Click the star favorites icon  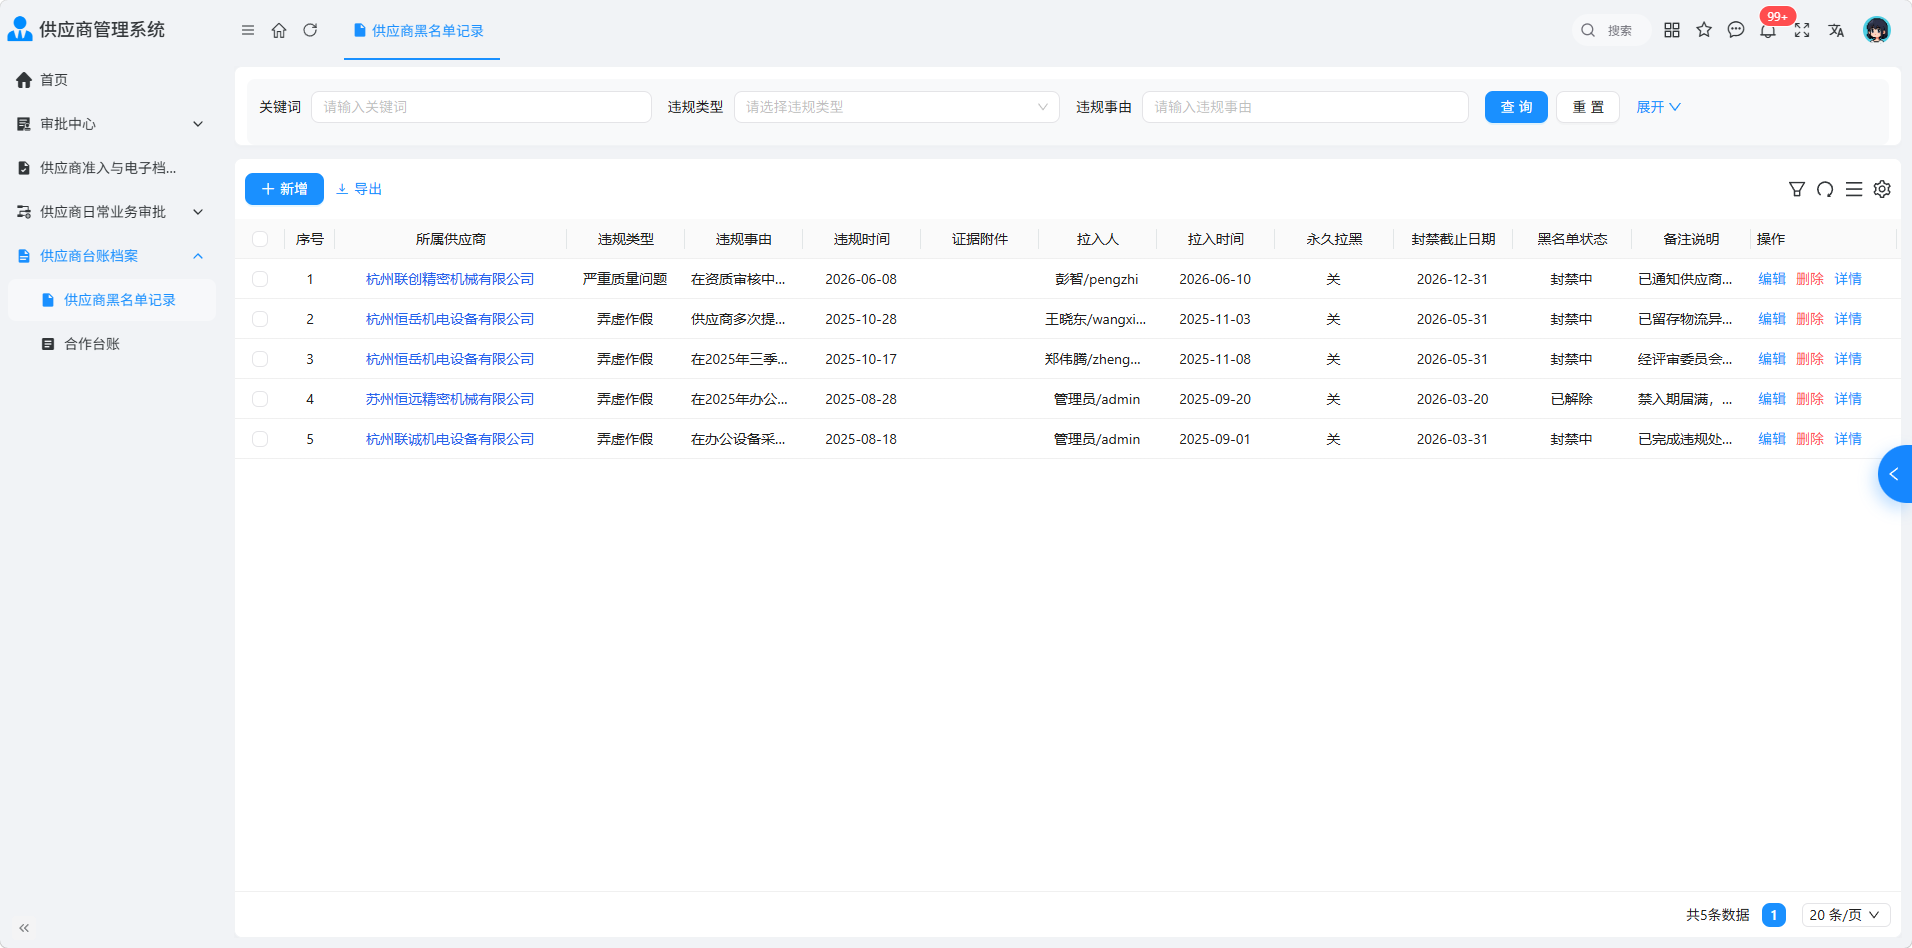click(x=1704, y=30)
